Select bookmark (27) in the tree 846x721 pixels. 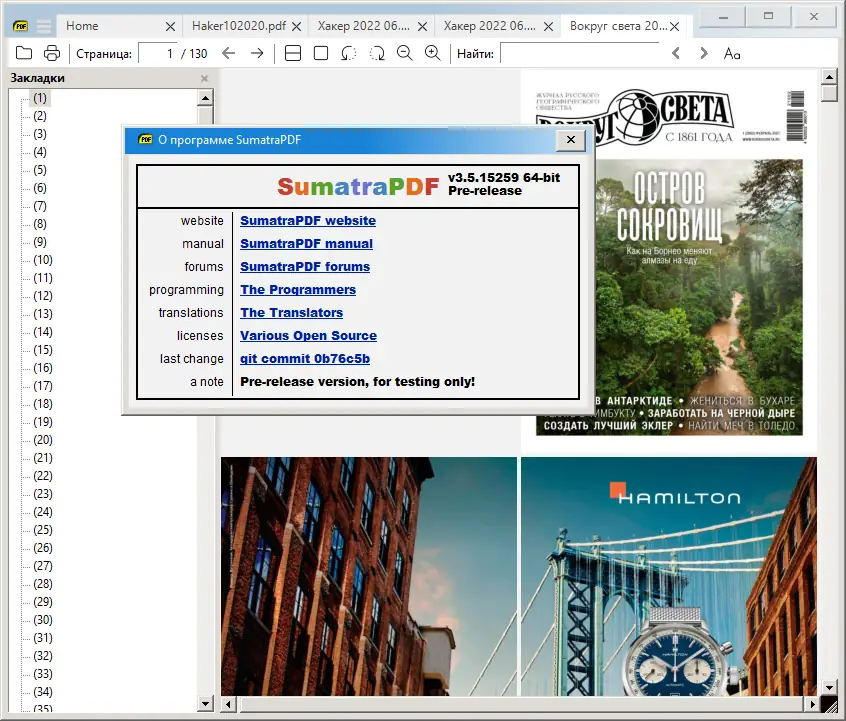tap(43, 566)
